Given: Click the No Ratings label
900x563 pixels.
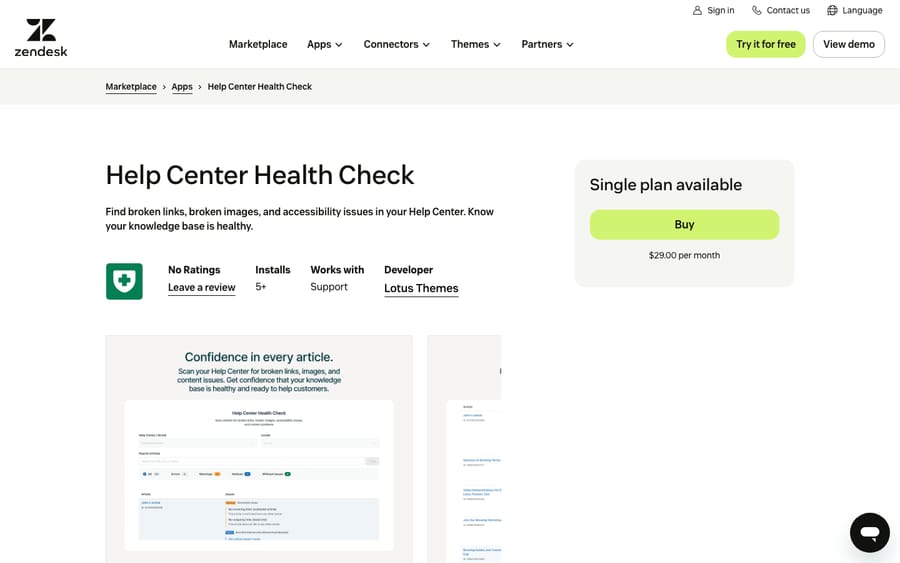Looking at the screenshot, I should (x=194, y=270).
